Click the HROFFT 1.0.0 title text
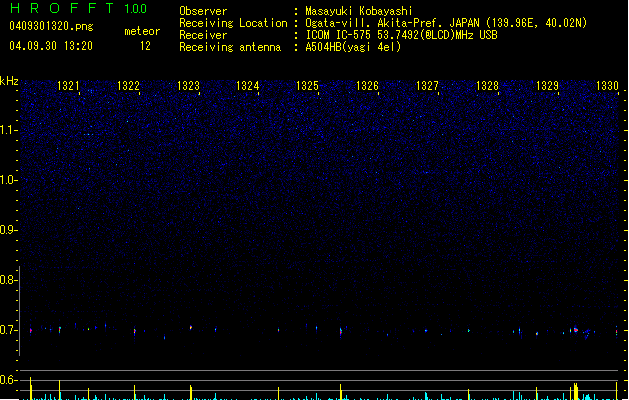Viewport: 629px width, 400px height. 78,8
